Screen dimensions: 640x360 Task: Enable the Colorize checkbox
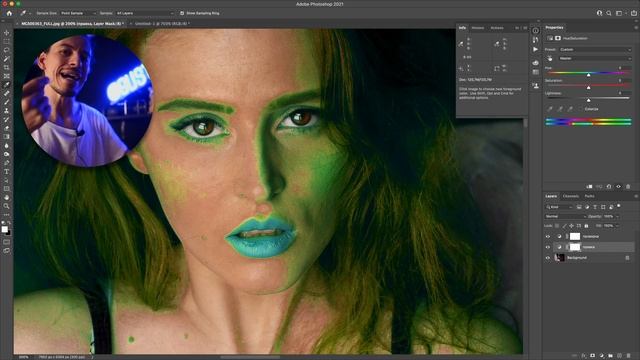pyautogui.click(x=581, y=109)
